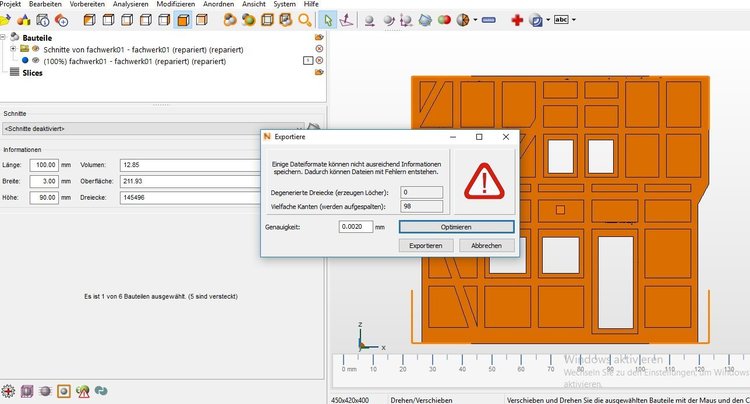Open the Anordnen menu
The image size is (750, 404).
219,4
